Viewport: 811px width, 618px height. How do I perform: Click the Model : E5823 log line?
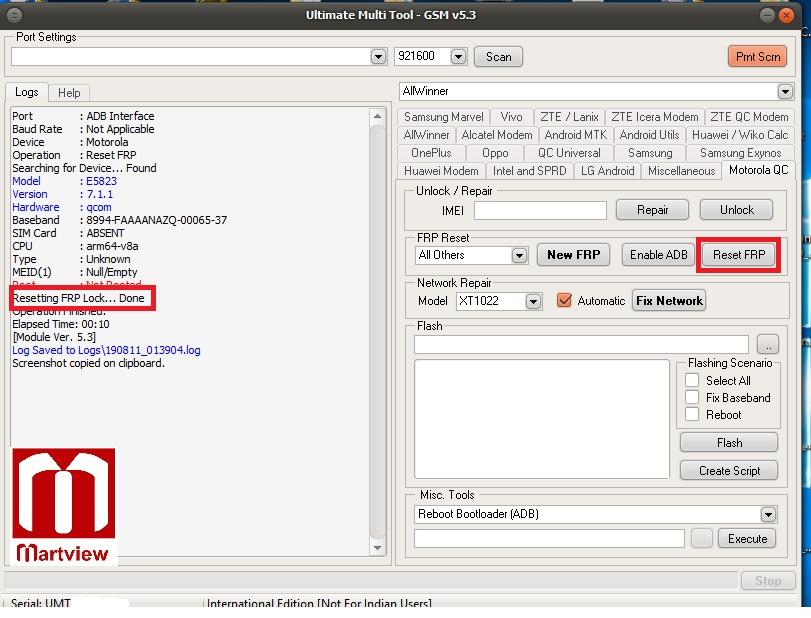click(x=64, y=181)
